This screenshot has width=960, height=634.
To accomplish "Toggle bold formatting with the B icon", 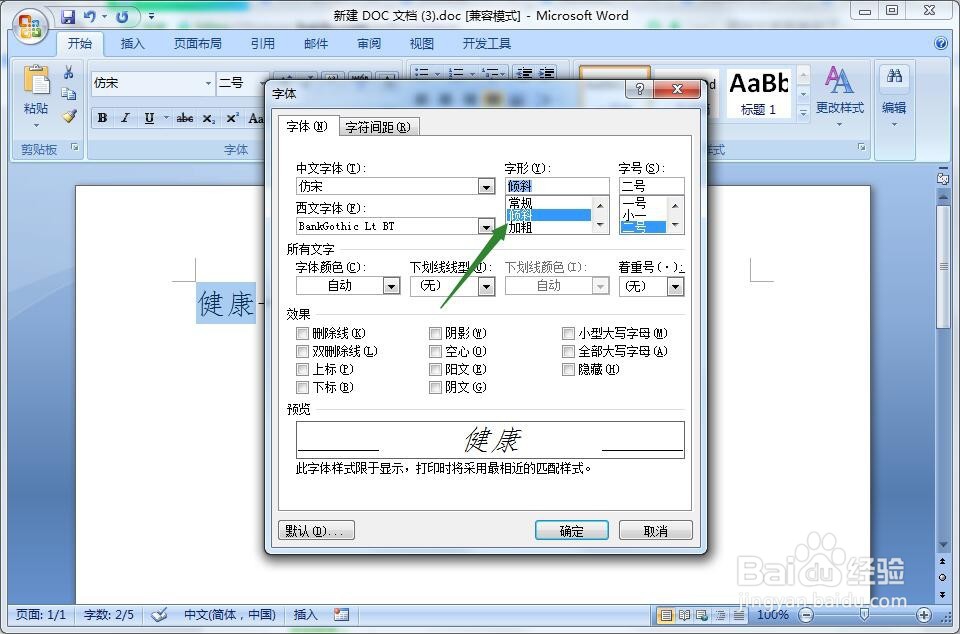I will [102, 118].
